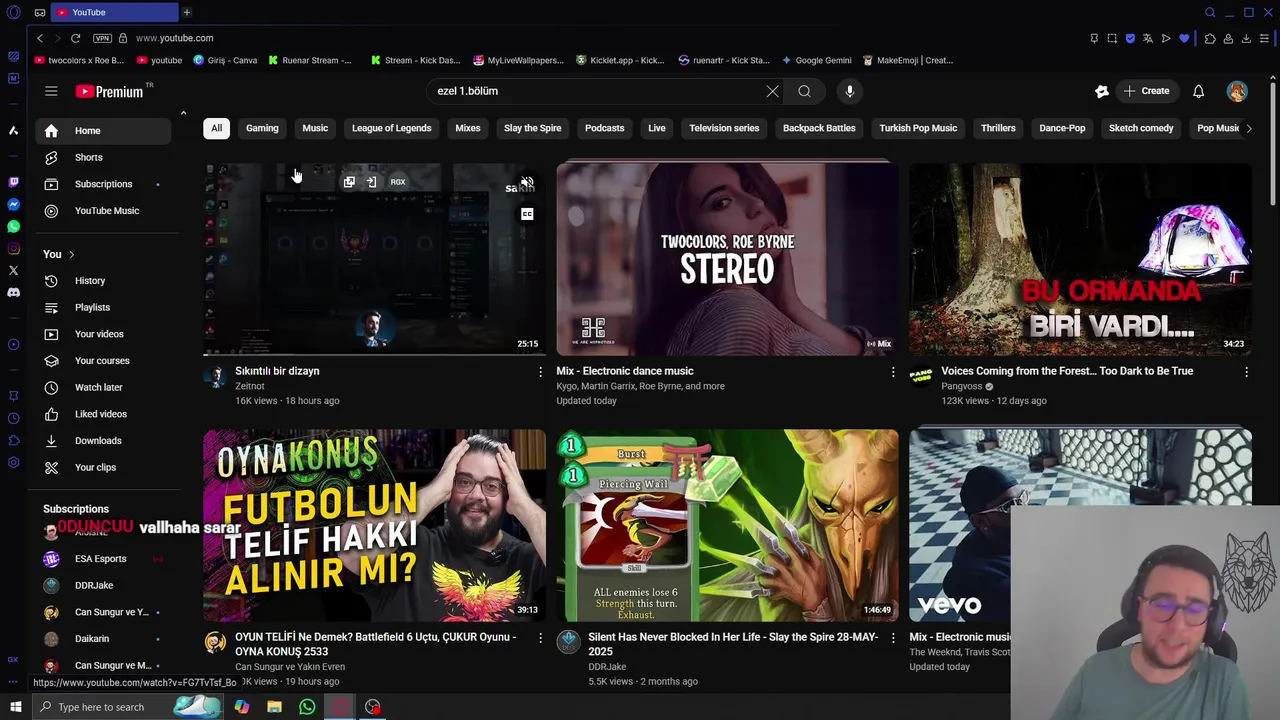
Task: Select the Slay the Spire chip
Action: [x=532, y=128]
